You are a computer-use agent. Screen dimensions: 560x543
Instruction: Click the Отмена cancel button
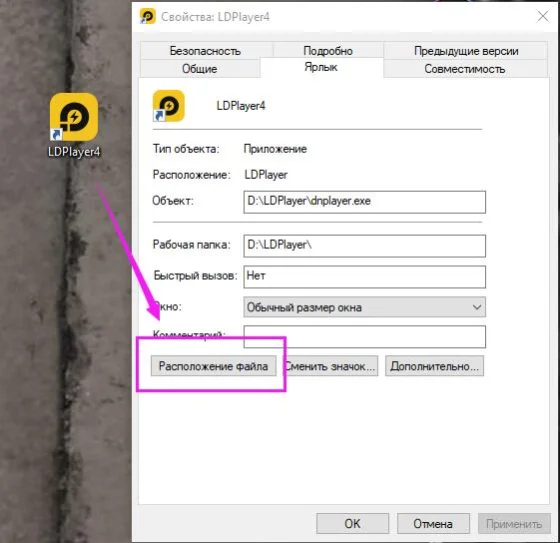pyautogui.click(x=433, y=524)
